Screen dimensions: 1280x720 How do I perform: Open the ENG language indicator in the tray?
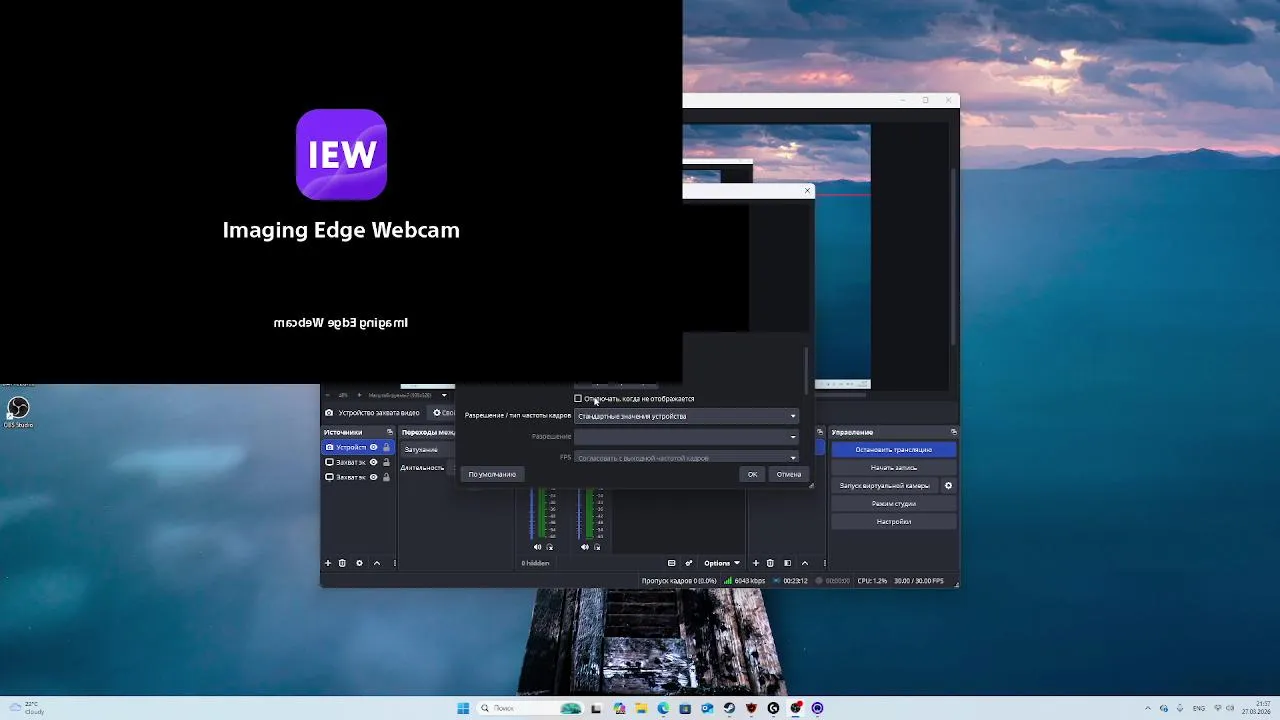[1198, 708]
